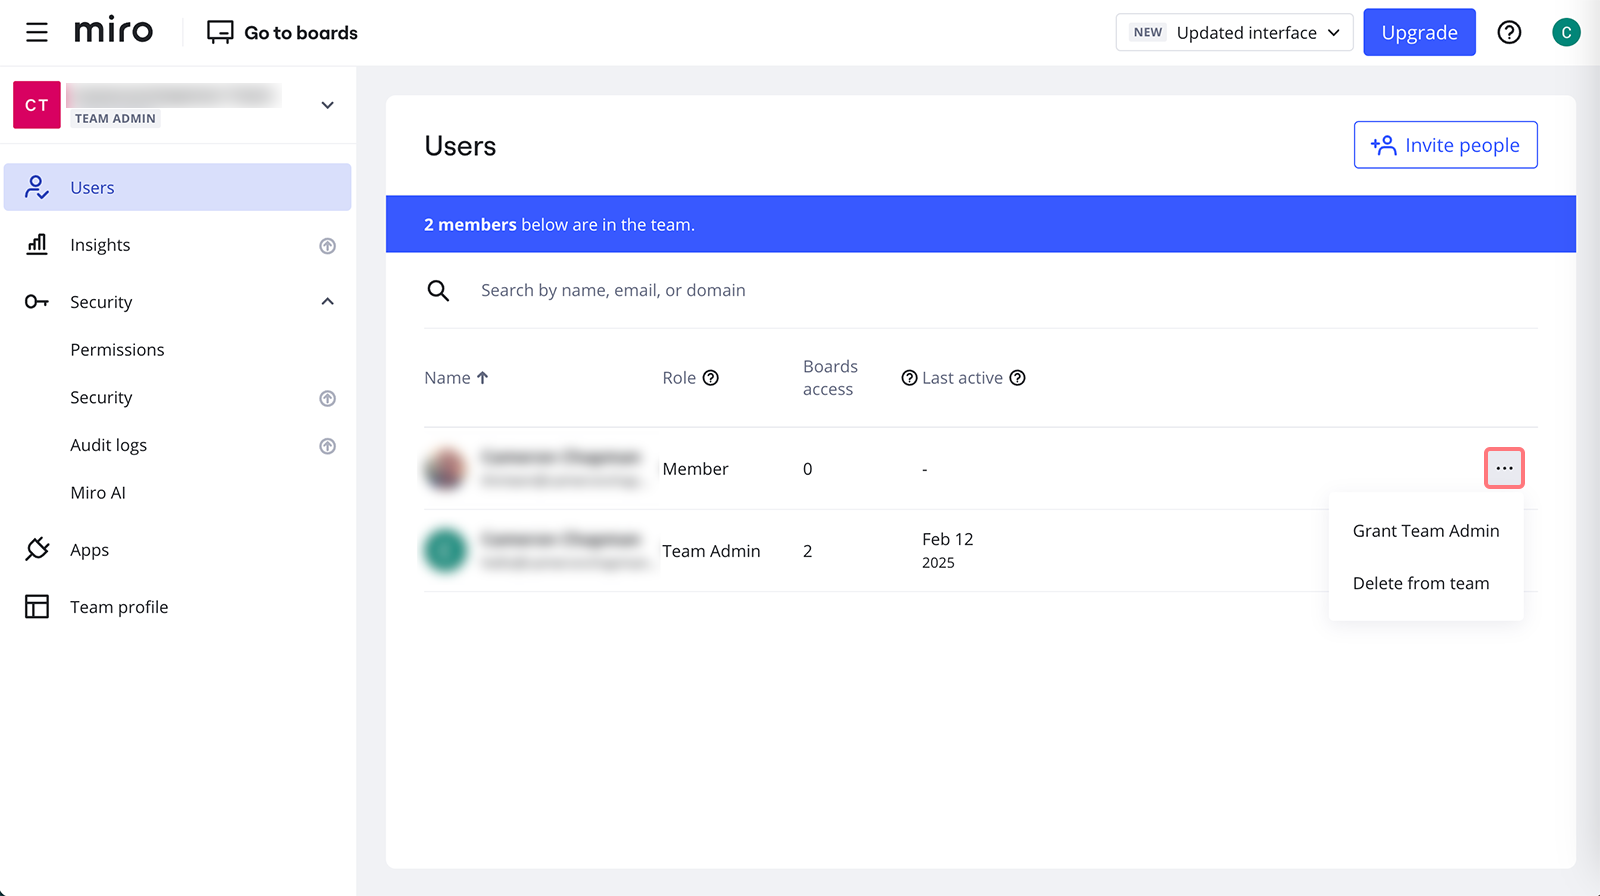The image size is (1600, 896).
Task: Open the help question mark icon
Action: tap(1509, 33)
